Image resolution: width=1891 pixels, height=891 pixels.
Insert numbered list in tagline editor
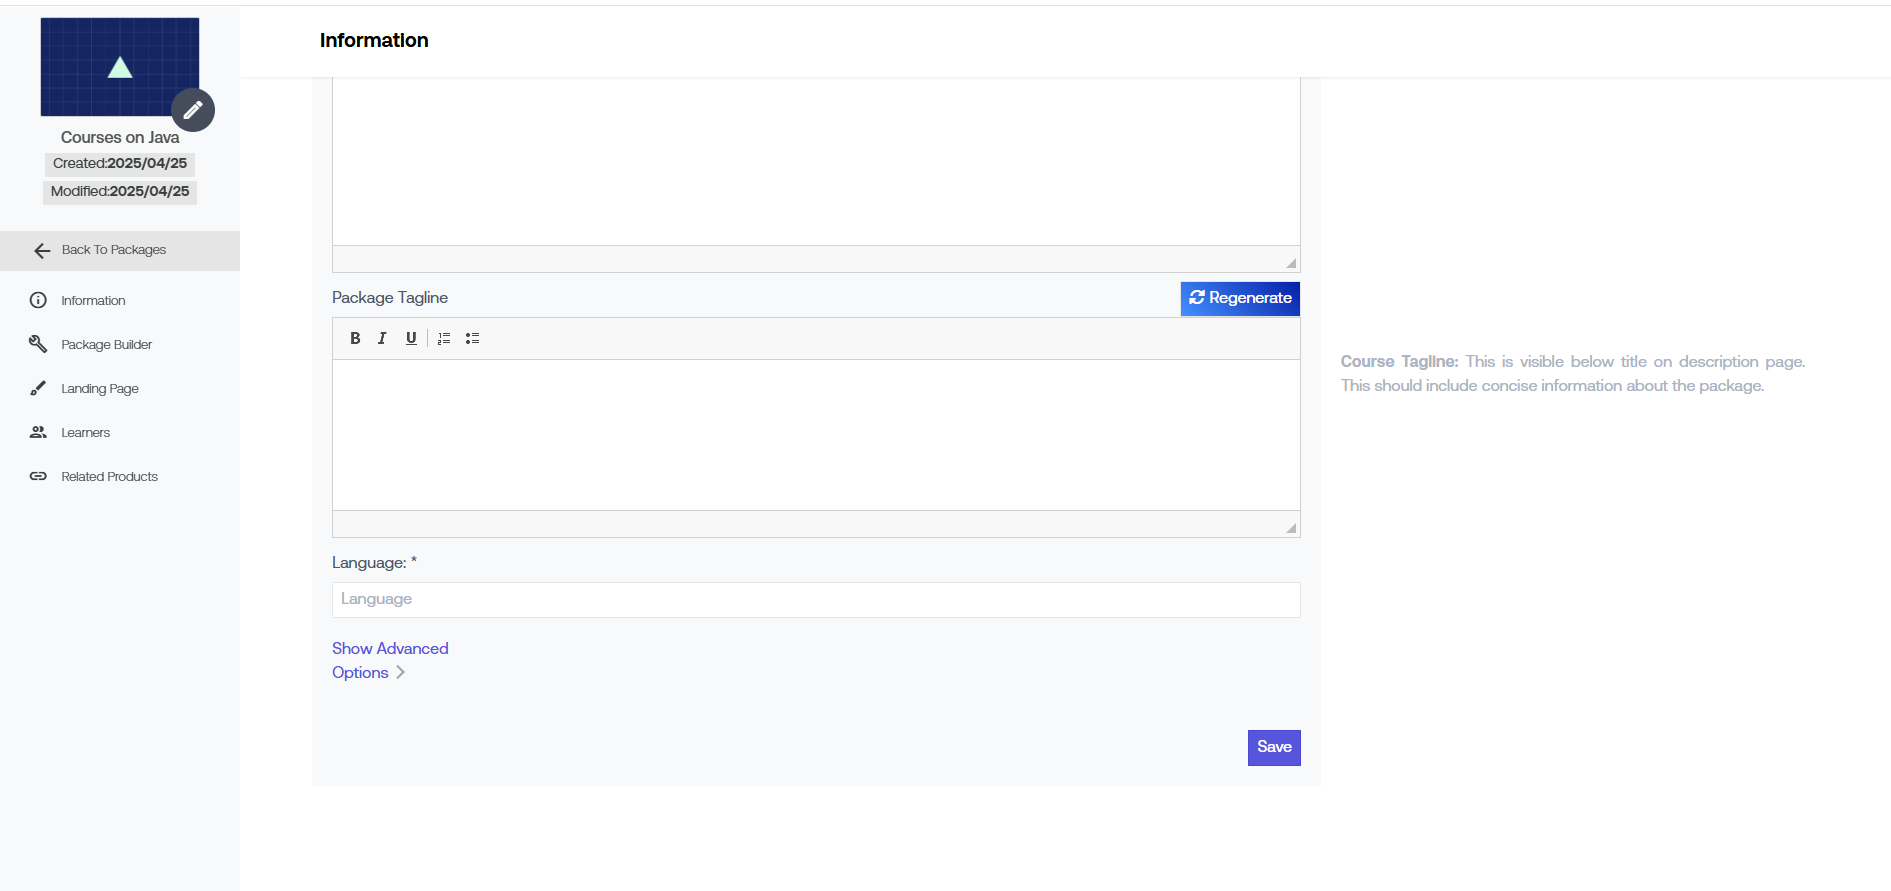point(444,339)
